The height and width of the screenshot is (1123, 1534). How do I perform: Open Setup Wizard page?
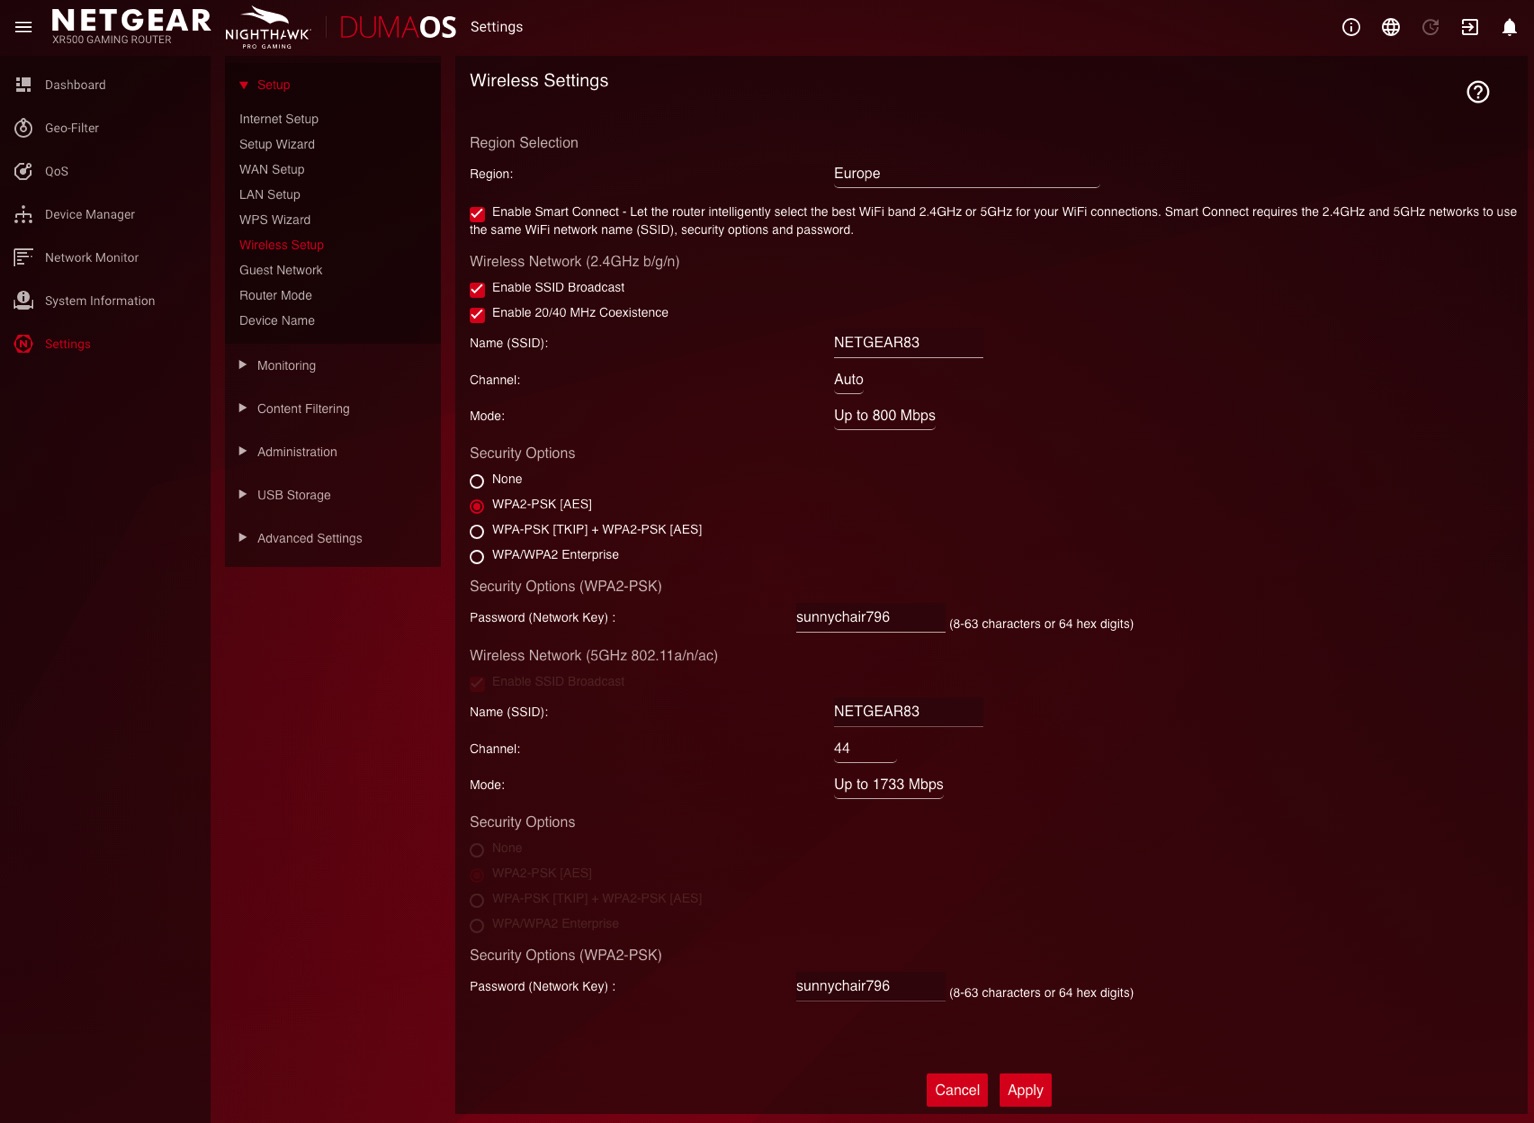(277, 144)
